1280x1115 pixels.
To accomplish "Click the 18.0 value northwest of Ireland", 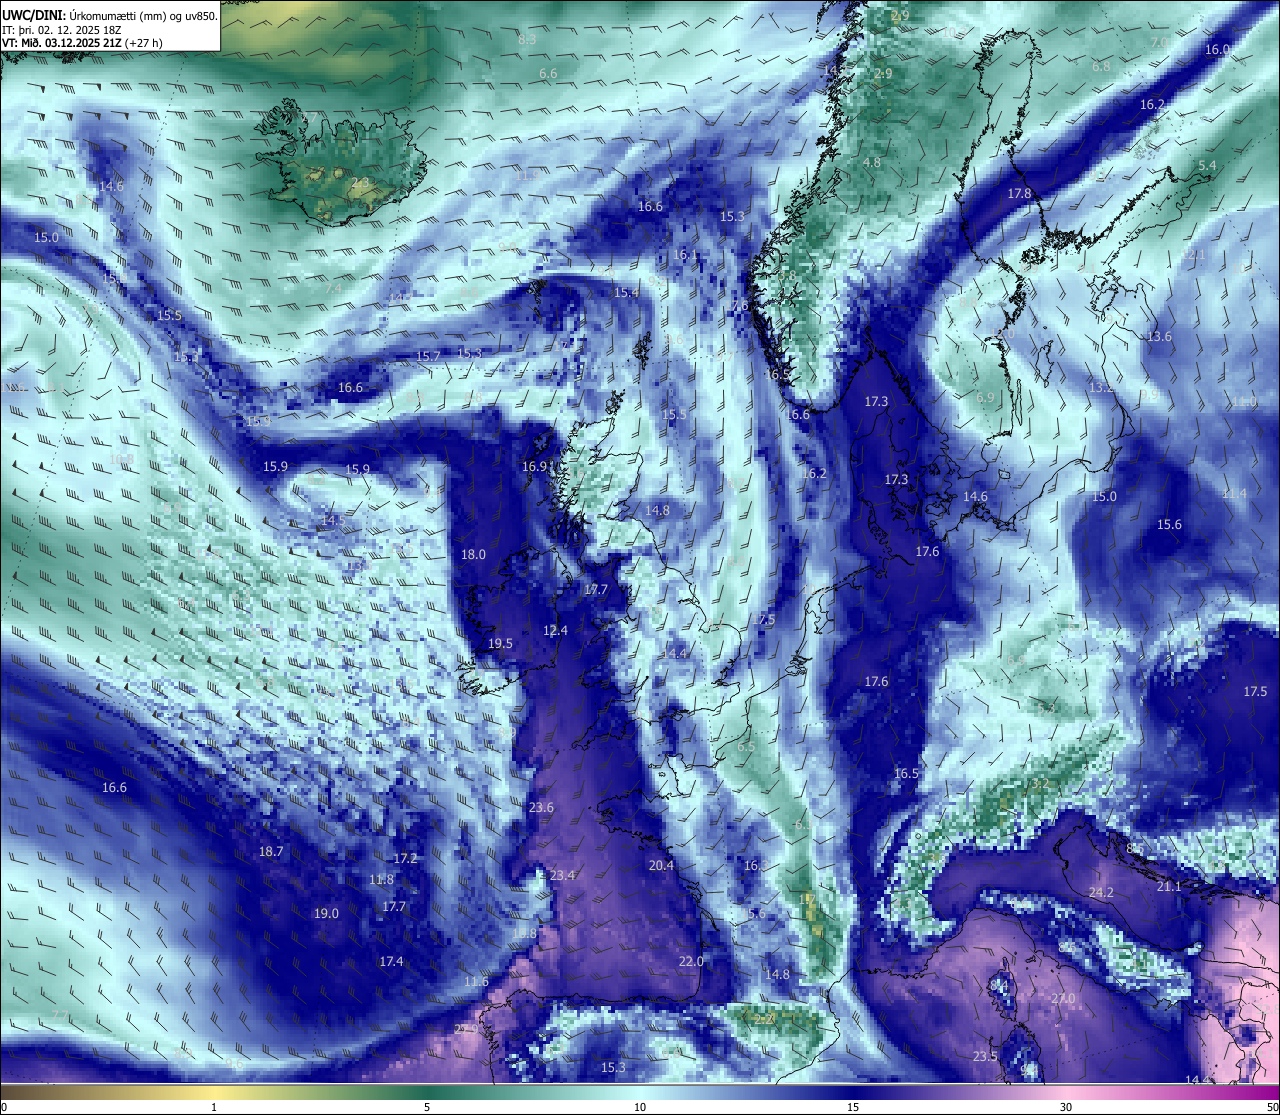I will coord(473,555).
